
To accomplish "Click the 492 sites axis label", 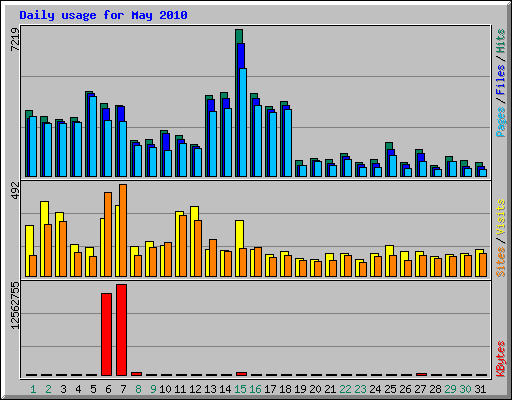I will point(15,191).
